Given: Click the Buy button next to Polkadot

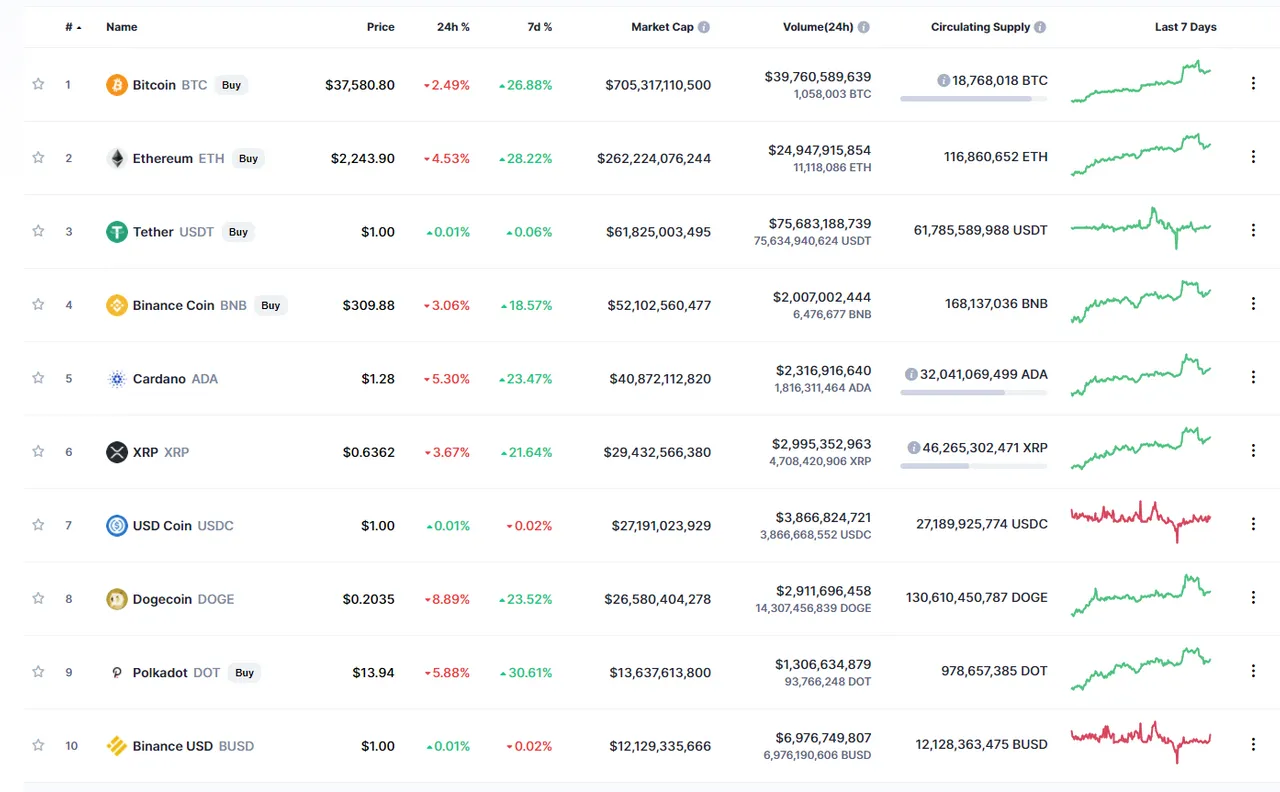Looking at the screenshot, I should click(244, 672).
